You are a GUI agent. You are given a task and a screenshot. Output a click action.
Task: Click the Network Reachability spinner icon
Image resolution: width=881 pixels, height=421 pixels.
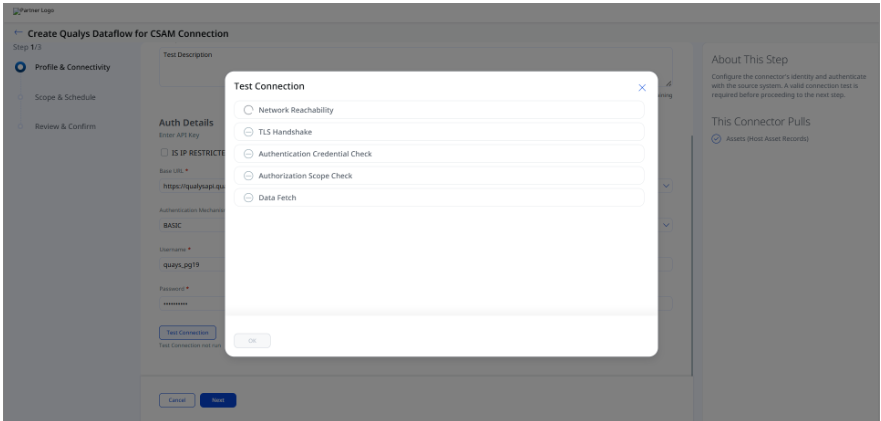[248, 110]
